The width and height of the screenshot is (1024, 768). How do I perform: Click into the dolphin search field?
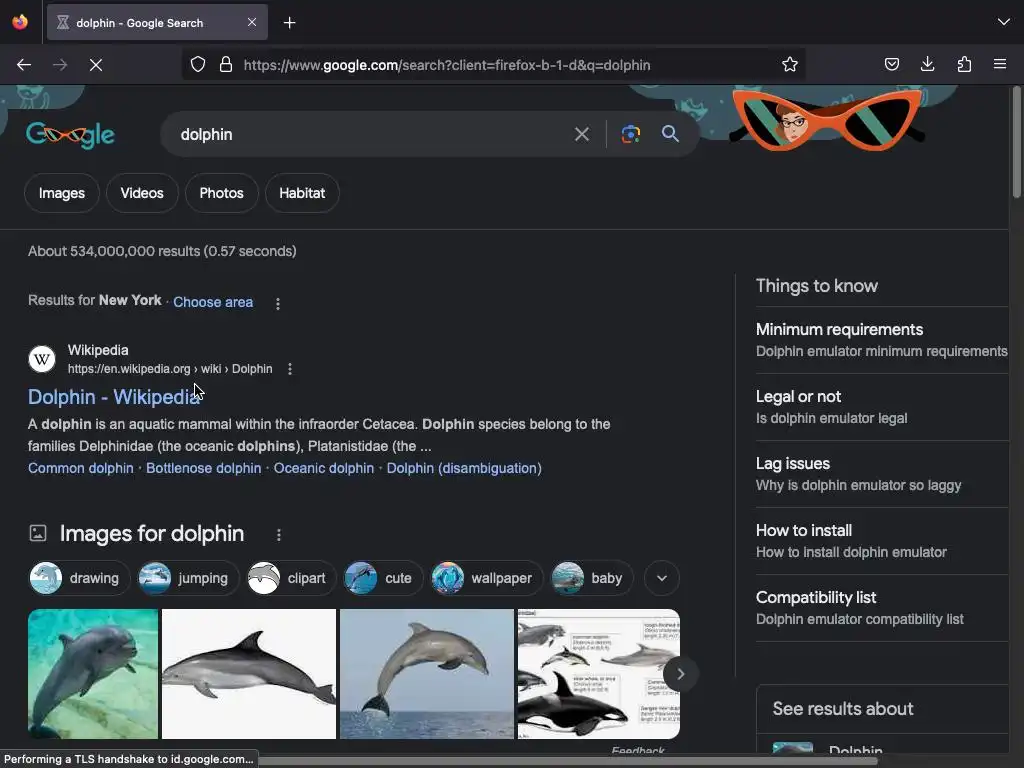366,135
